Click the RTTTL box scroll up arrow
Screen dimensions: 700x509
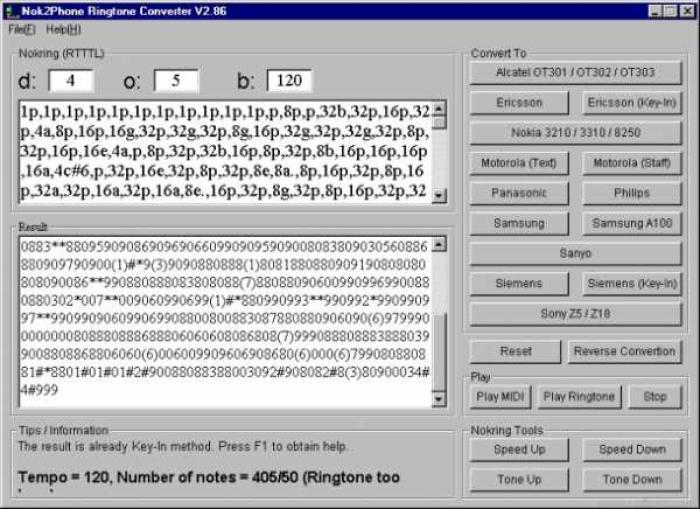click(439, 108)
